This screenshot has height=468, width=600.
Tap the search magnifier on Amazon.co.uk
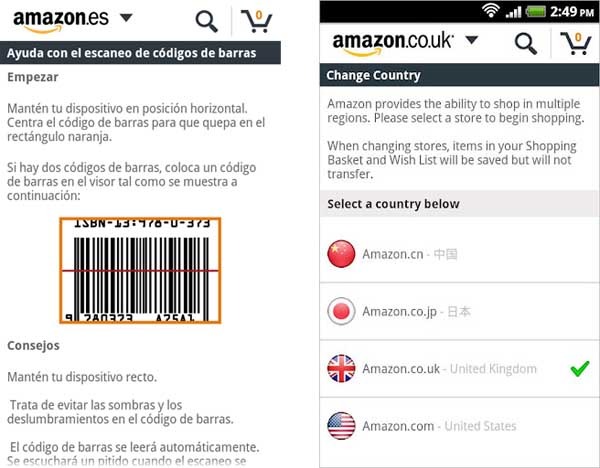(525, 42)
